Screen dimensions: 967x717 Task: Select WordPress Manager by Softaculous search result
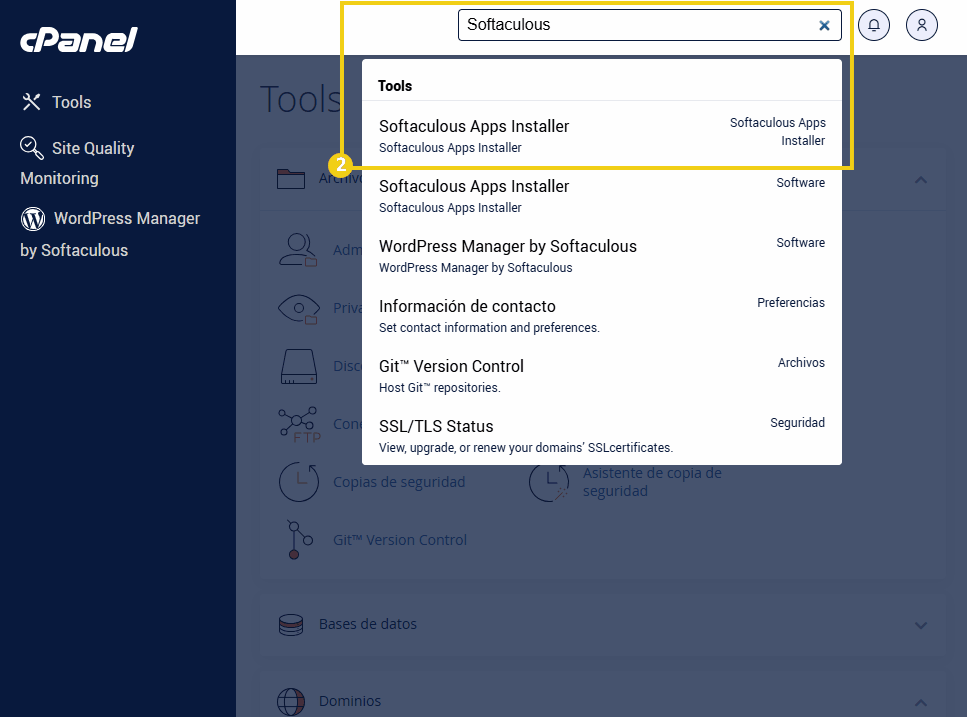coord(601,255)
